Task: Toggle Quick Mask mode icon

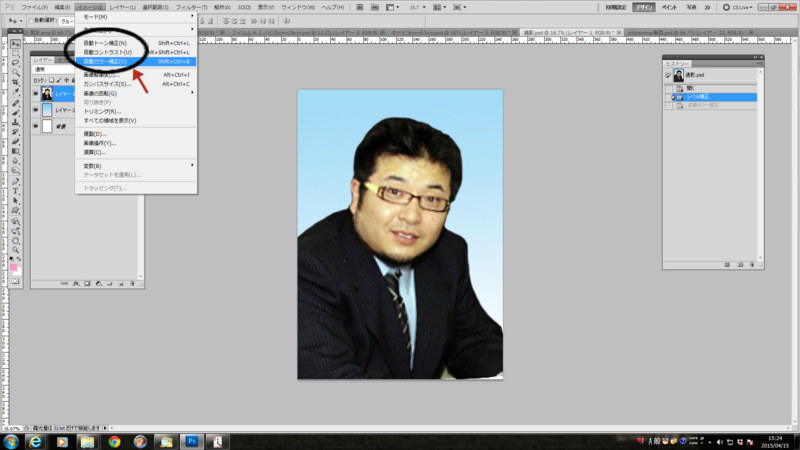Action: (15, 281)
